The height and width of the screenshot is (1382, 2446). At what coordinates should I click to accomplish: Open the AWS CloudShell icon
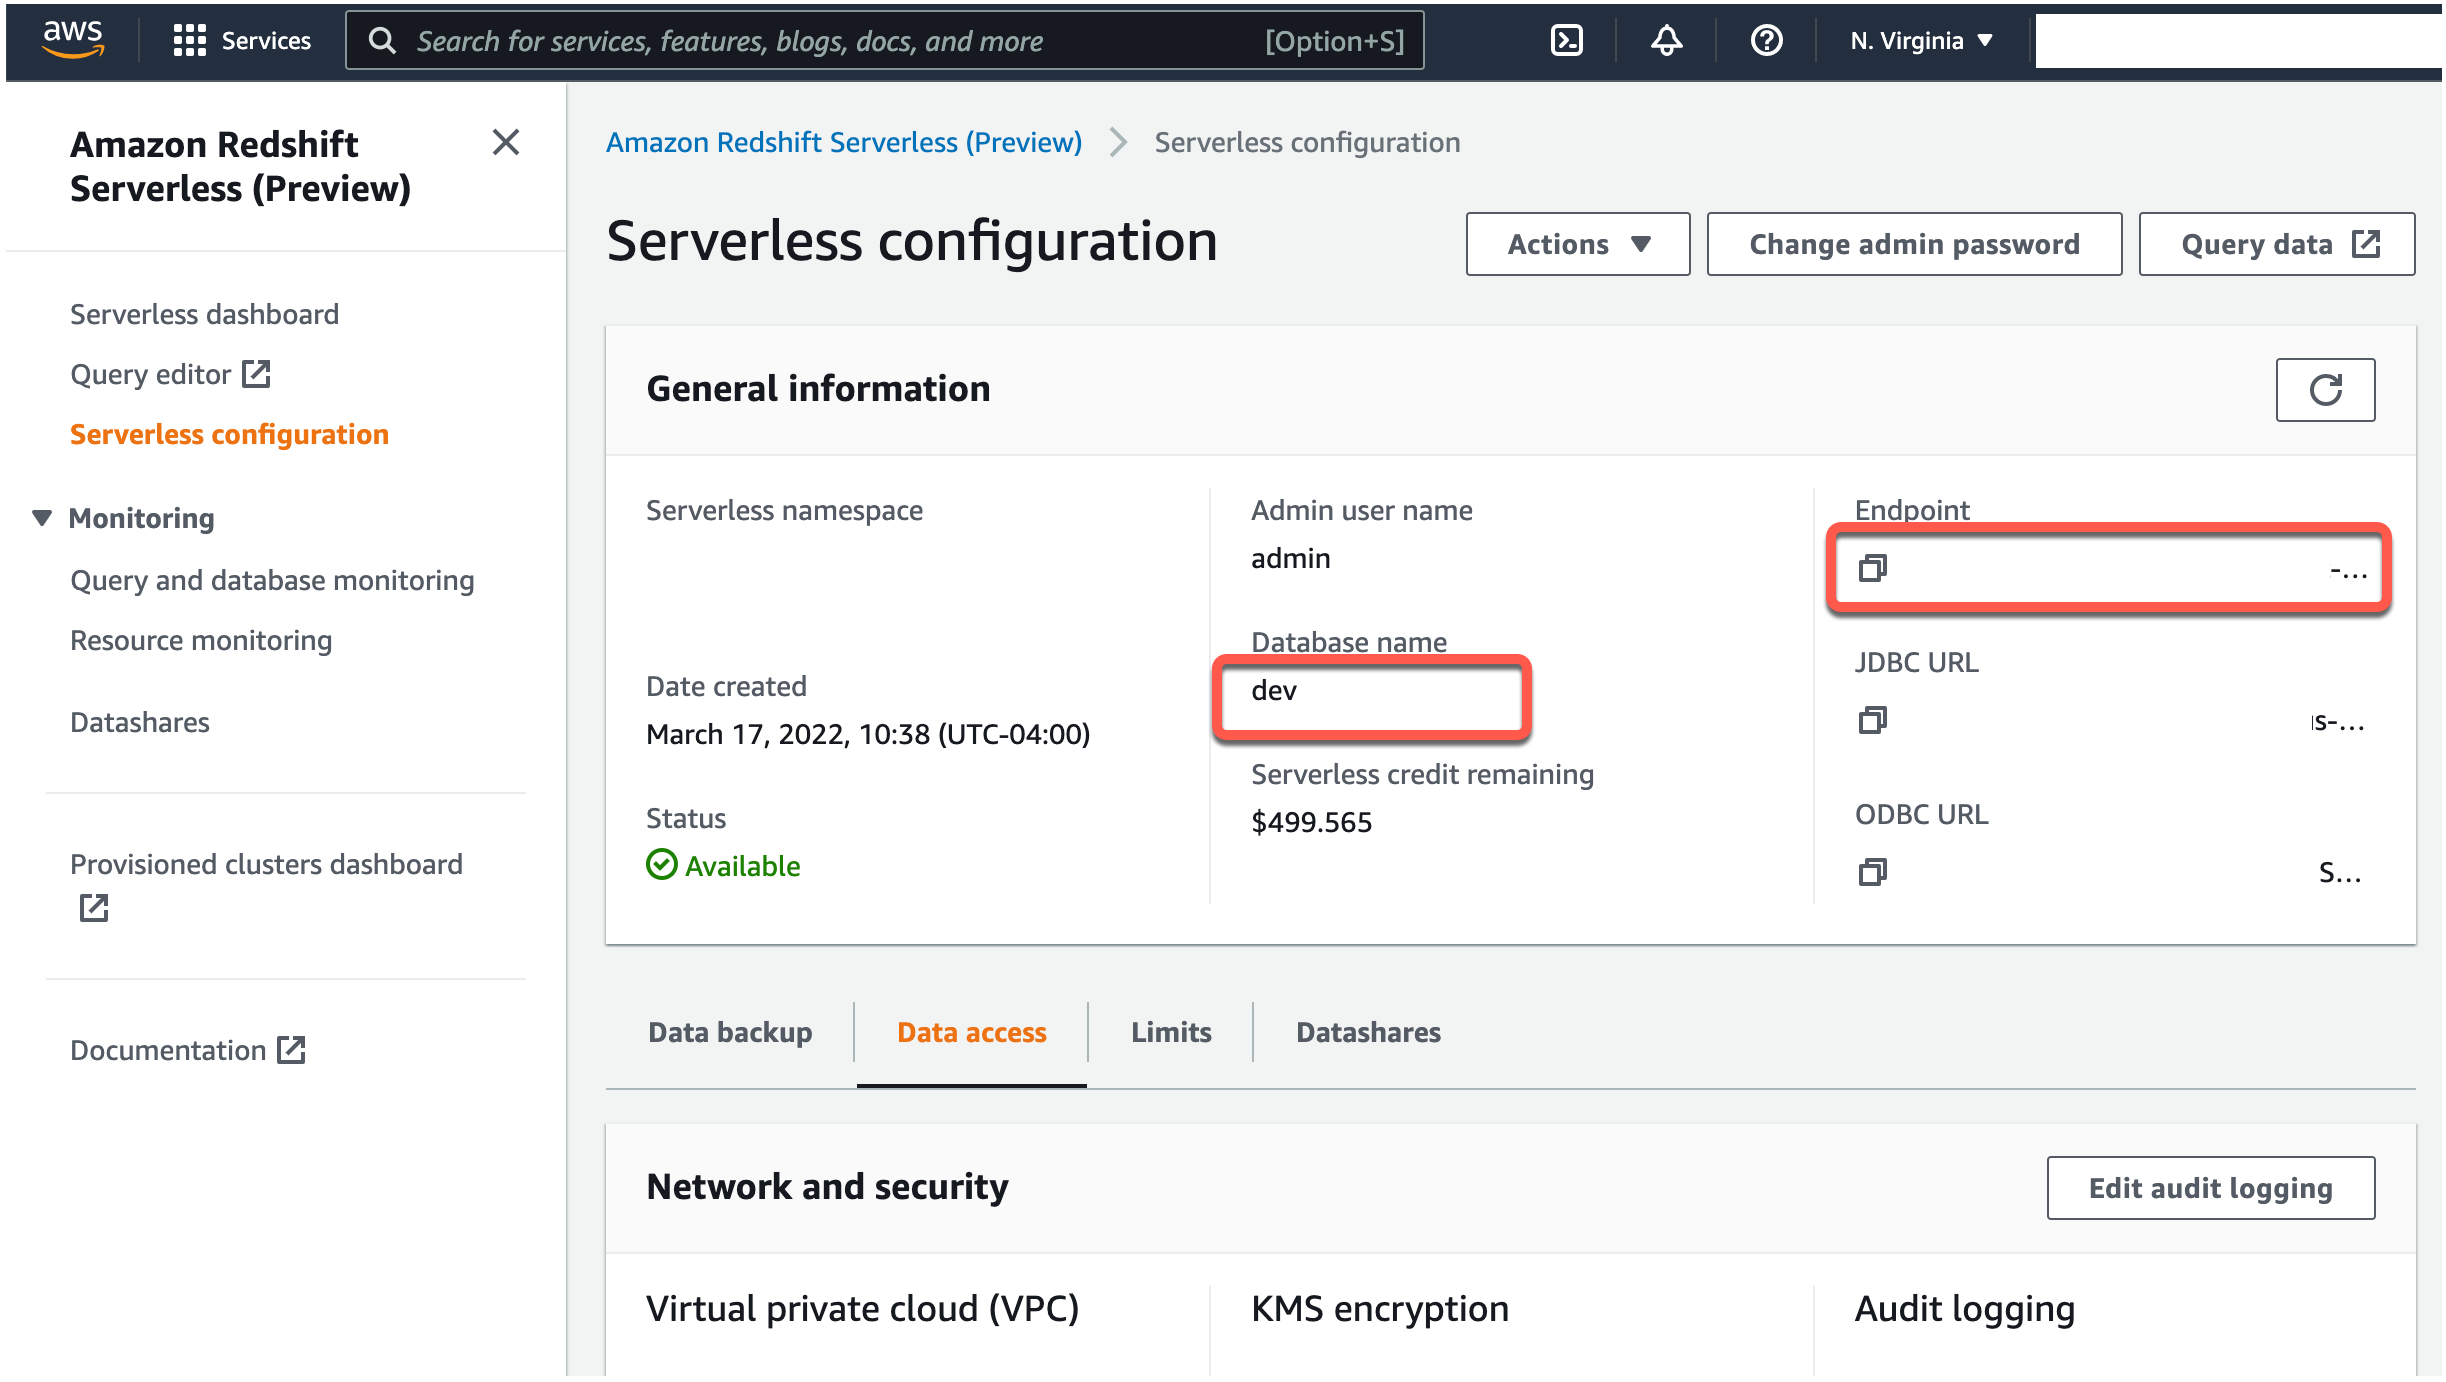click(x=1566, y=41)
